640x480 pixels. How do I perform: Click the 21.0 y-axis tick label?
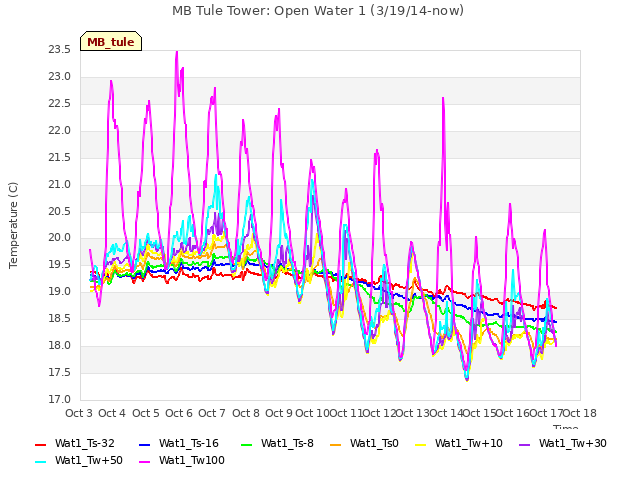click(60, 184)
